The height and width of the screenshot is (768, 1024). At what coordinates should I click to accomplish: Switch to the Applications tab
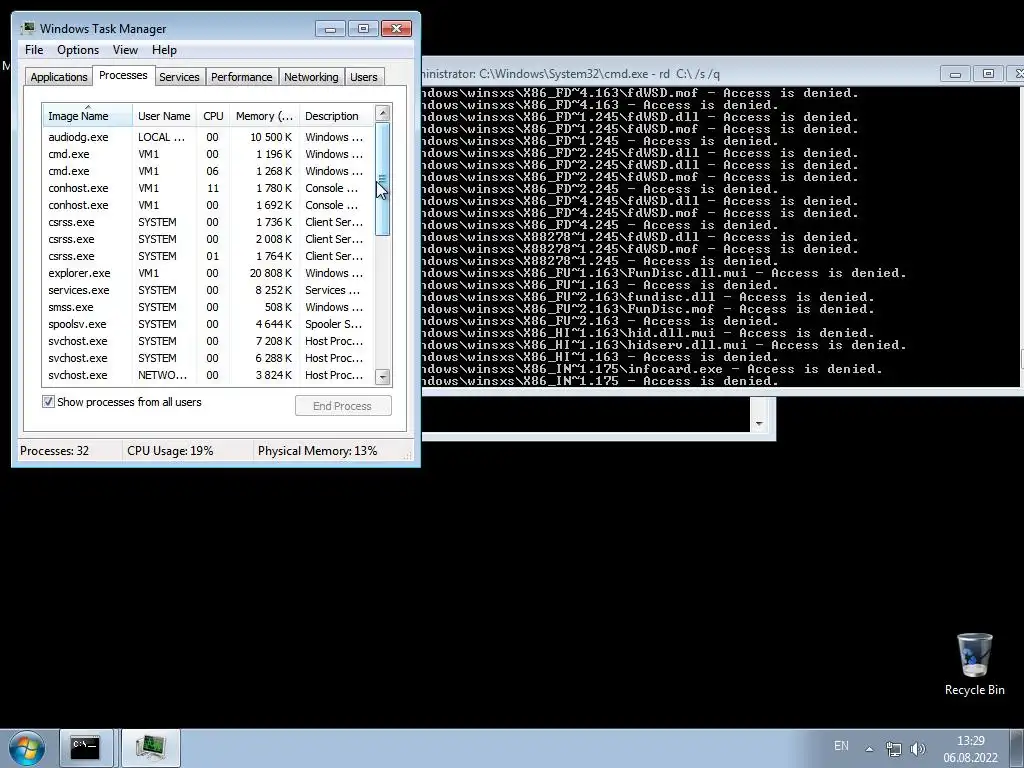pos(59,77)
